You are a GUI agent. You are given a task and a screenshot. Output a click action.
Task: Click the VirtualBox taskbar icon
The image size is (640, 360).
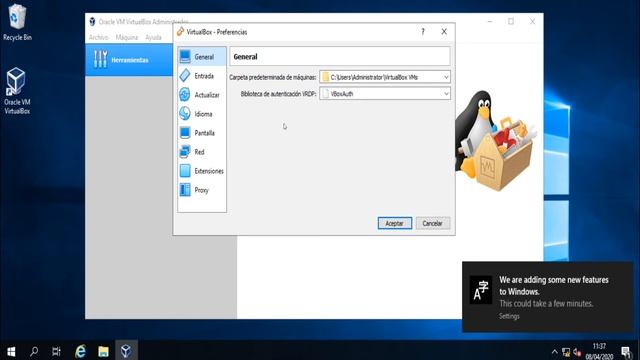pyautogui.click(x=126, y=351)
